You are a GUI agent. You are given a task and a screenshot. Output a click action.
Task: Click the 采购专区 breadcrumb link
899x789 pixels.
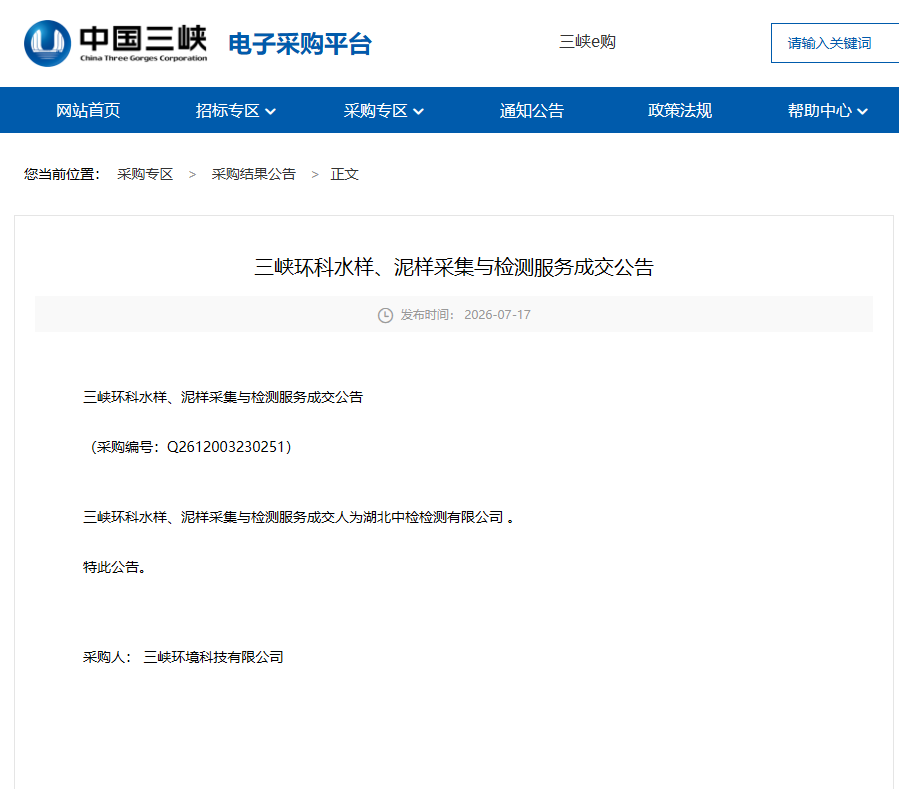(x=145, y=174)
